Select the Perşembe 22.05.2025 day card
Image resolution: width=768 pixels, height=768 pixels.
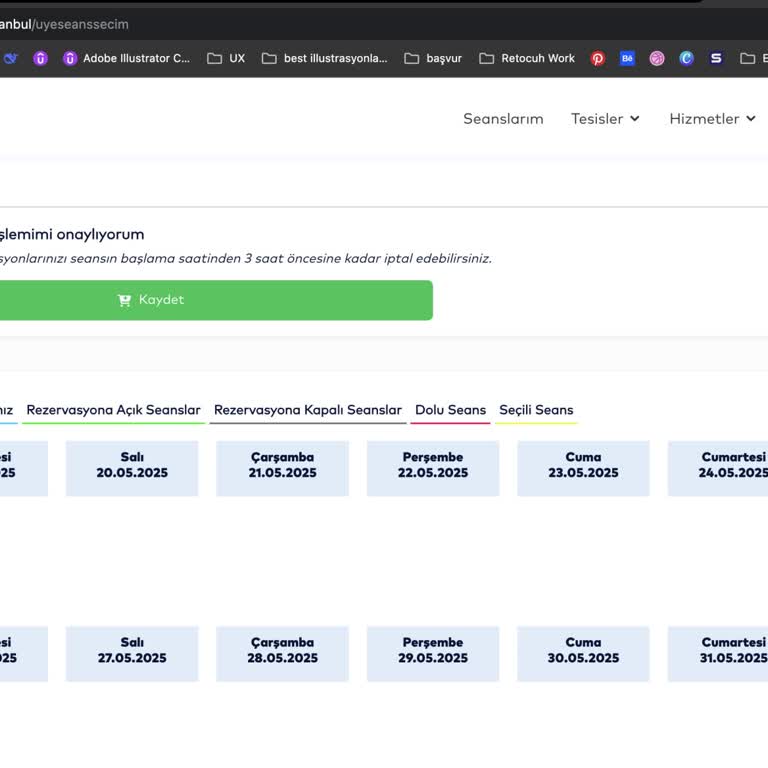pos(433,468)
